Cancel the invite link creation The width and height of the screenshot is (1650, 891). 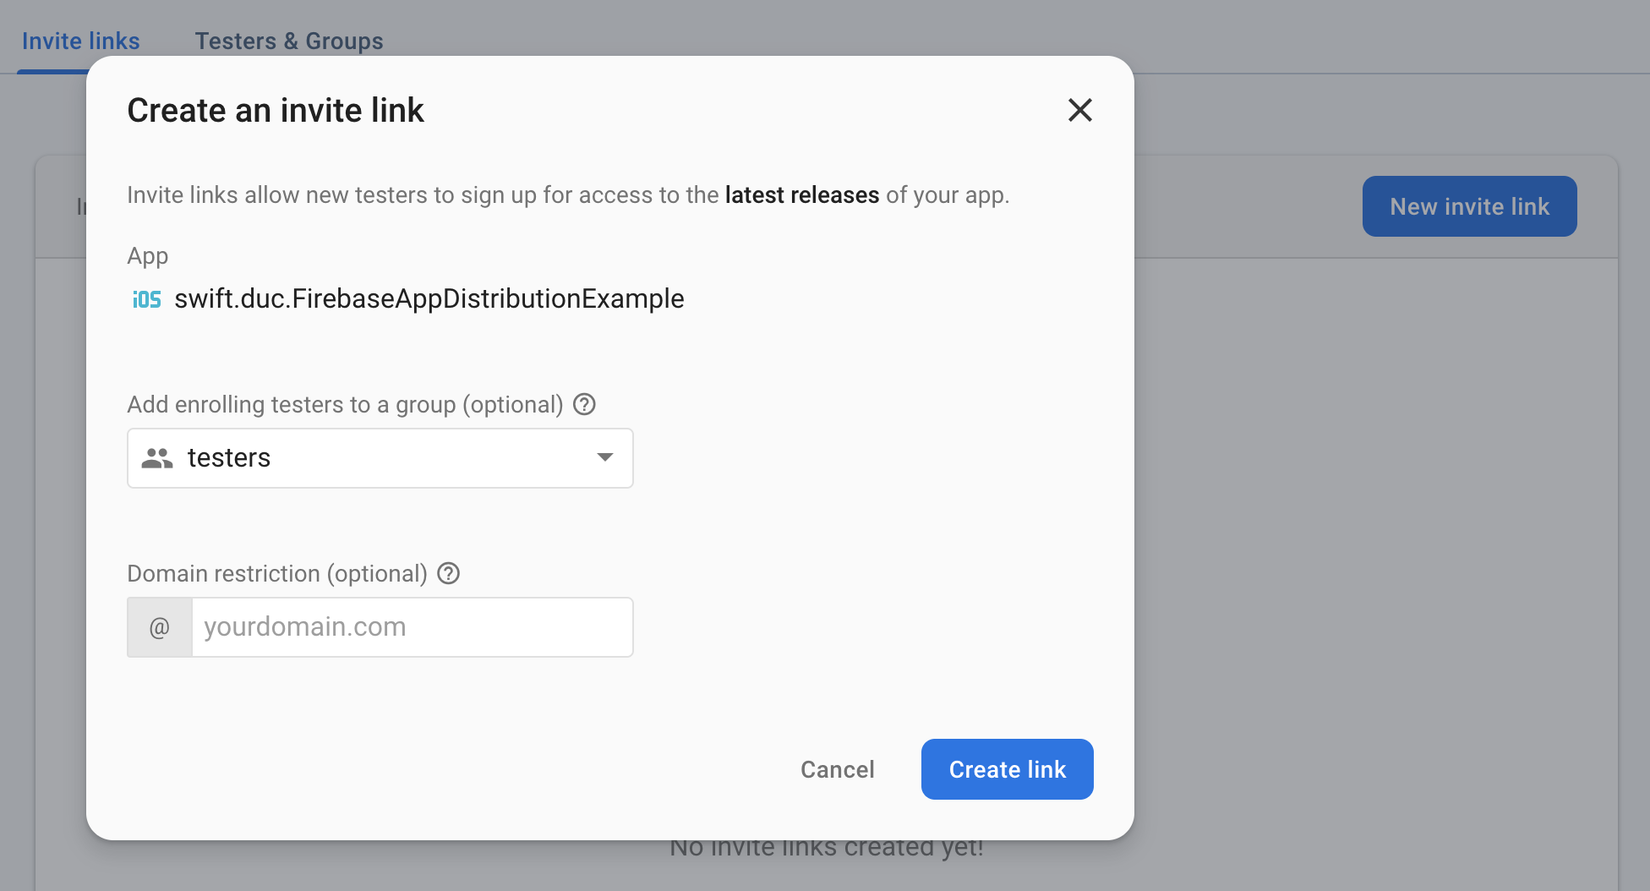tap(837, 769)
